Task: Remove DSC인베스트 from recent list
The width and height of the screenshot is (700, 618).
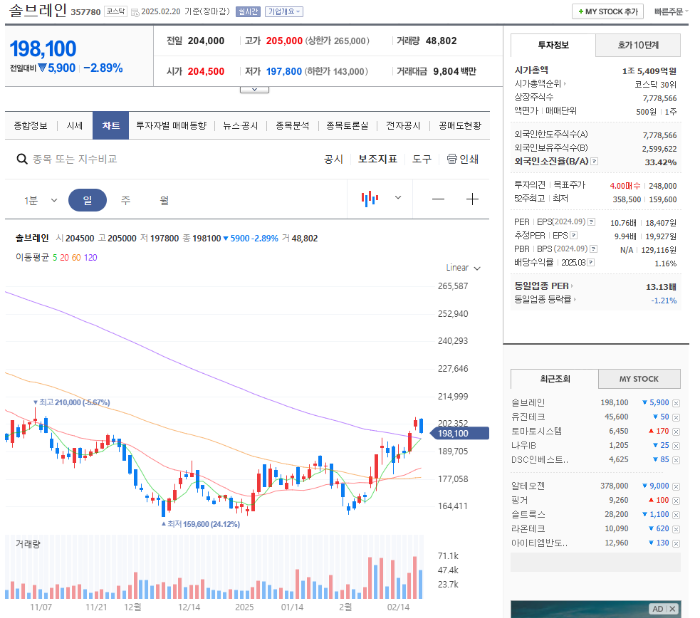Action: tap(676, 460)
